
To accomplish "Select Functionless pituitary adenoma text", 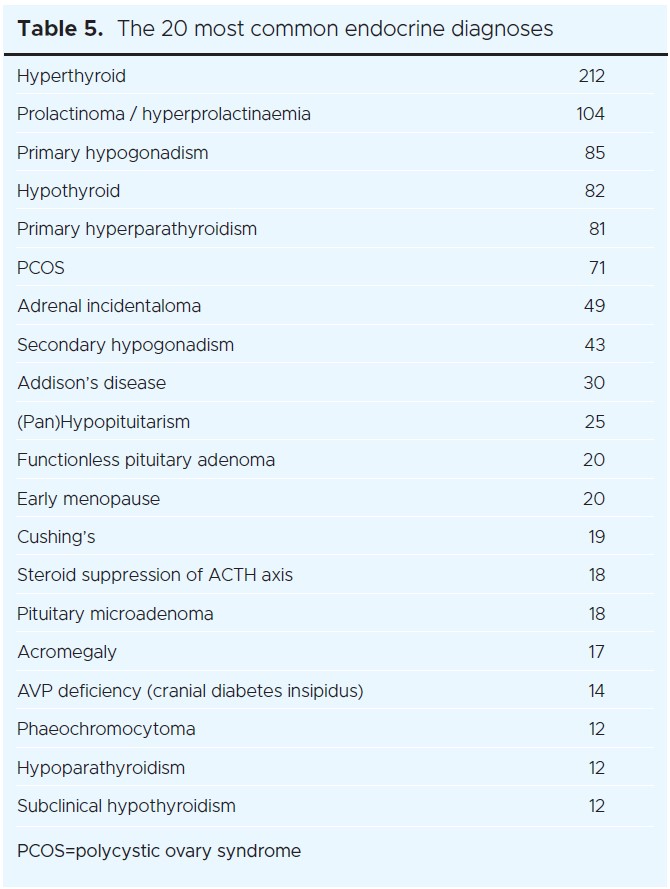I will click(x=146, y=460).
